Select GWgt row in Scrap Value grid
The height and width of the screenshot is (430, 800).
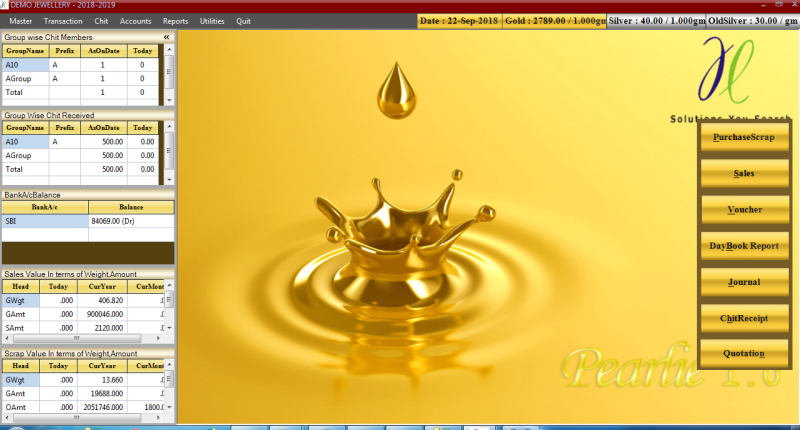click(20, 380)
